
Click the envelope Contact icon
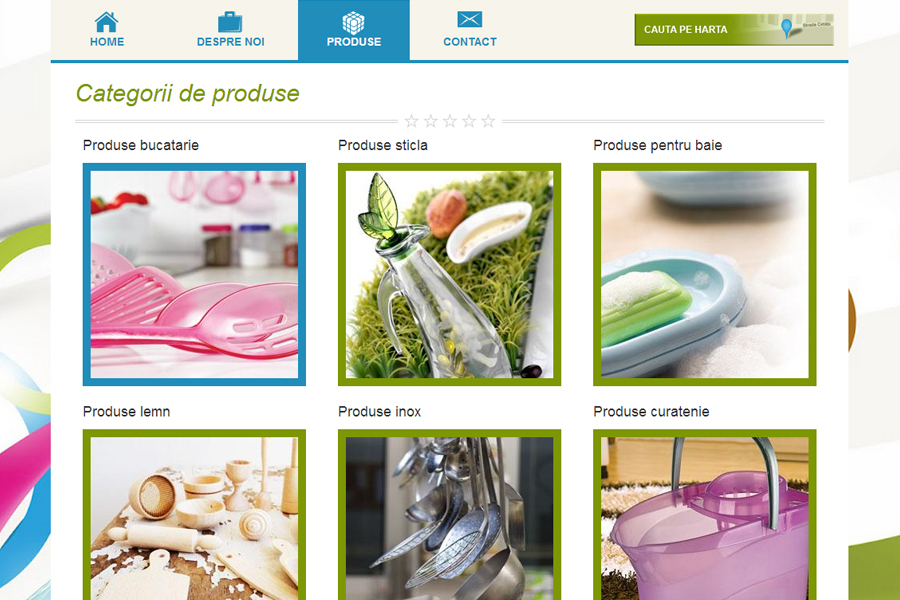click(470, 20)
